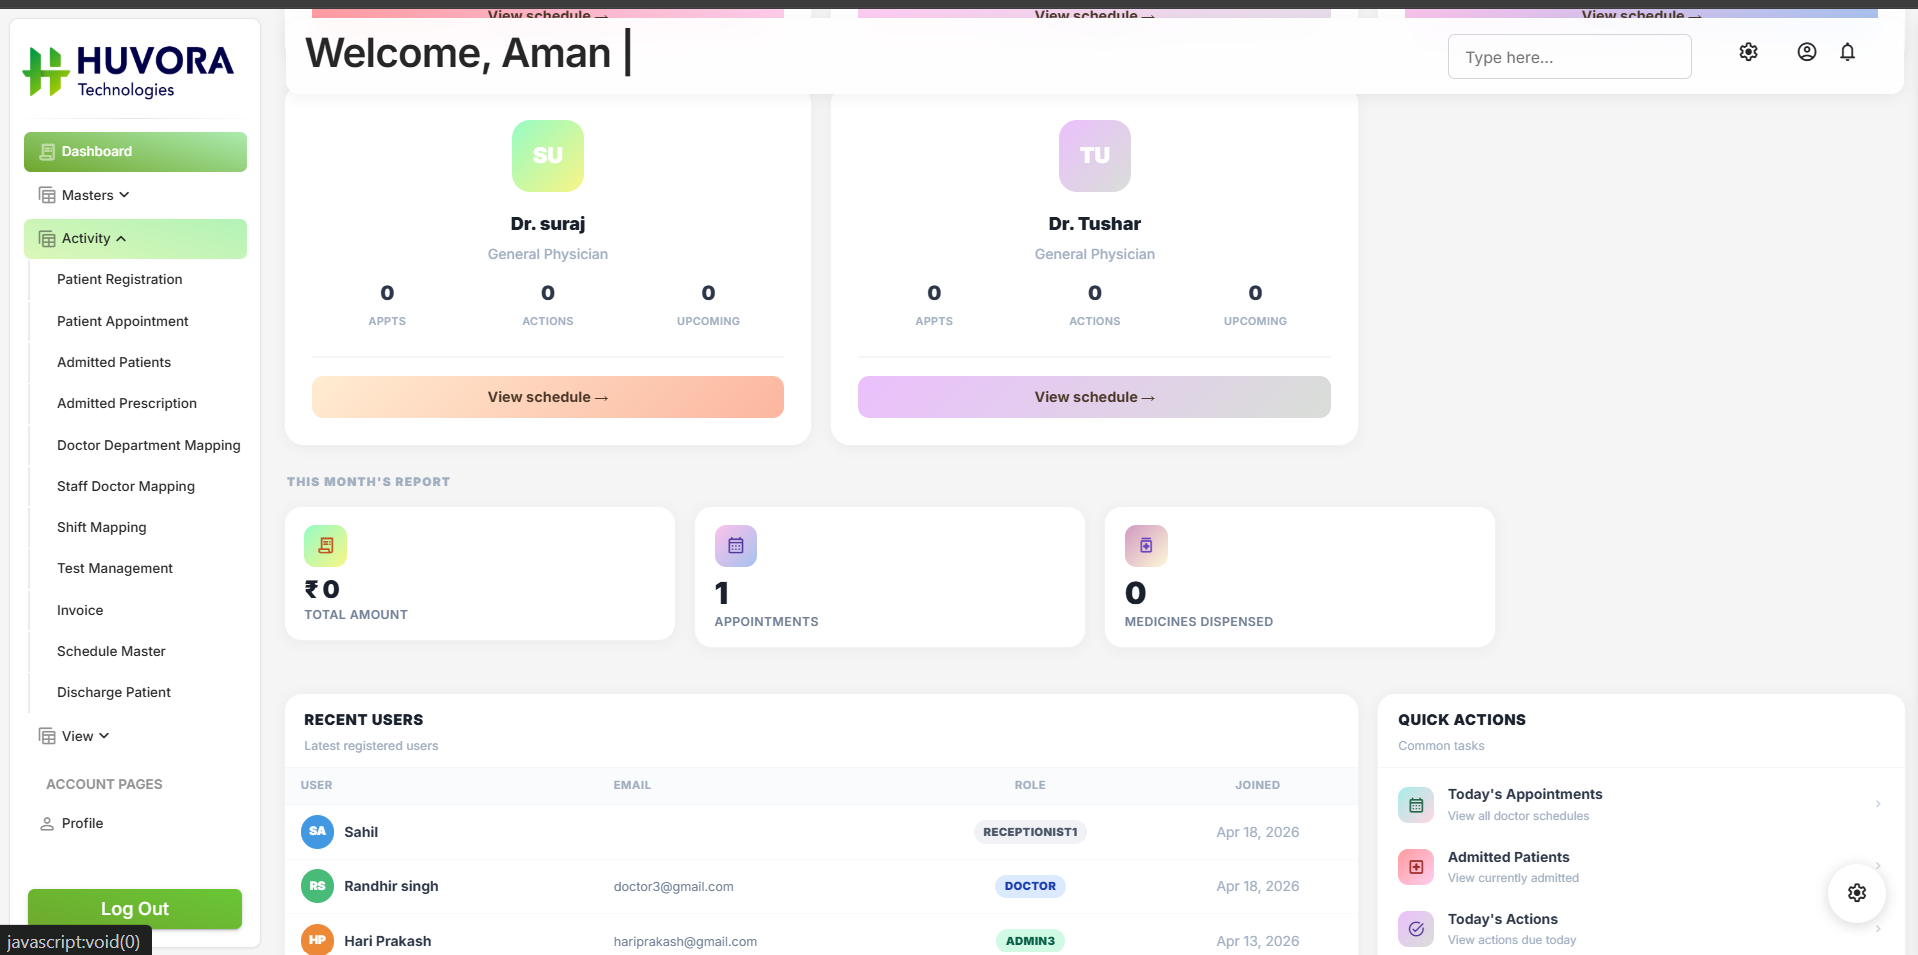
Task: Open Today's Actions quick action
Action: coord(1640,928)
